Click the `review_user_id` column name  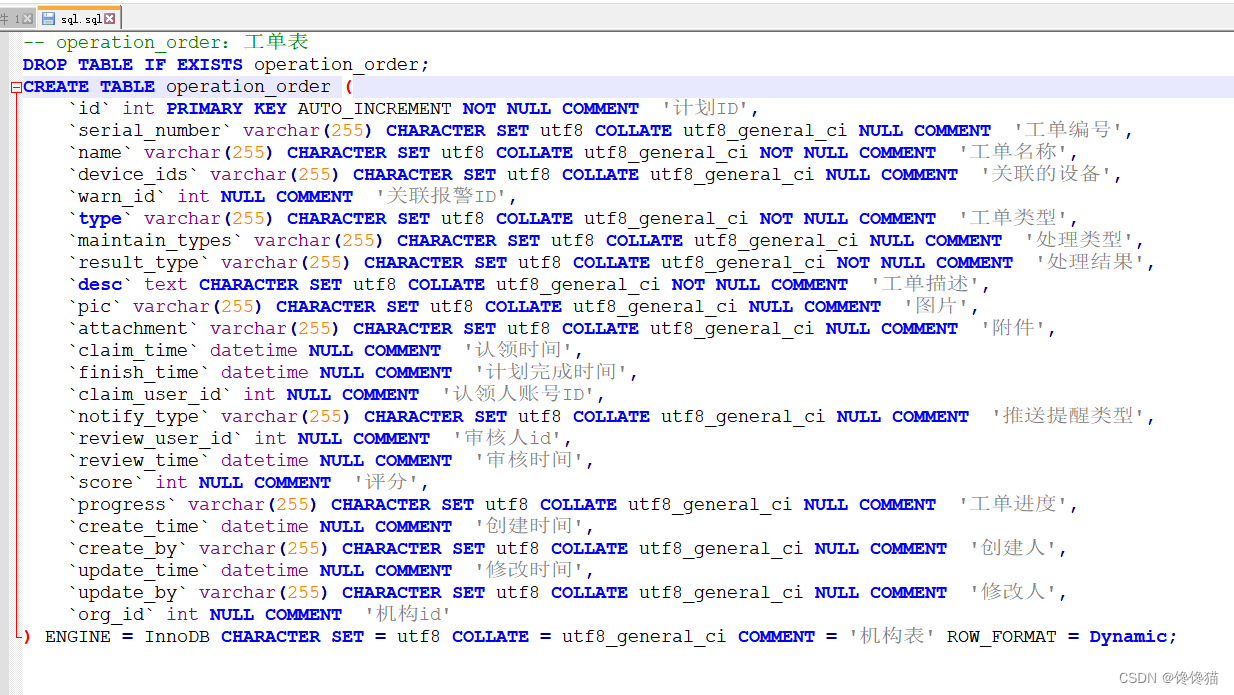[x=155, y=438]
